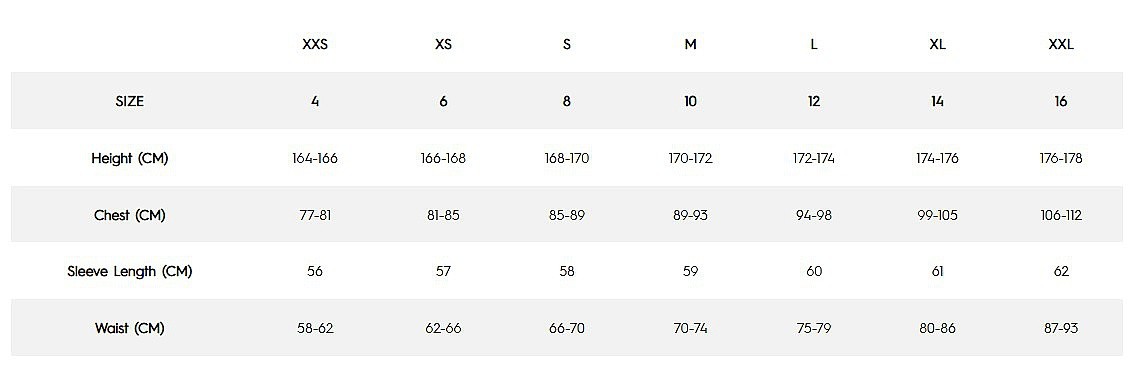
Task: Click sleeve length value 60
Action: click(814, 271)
